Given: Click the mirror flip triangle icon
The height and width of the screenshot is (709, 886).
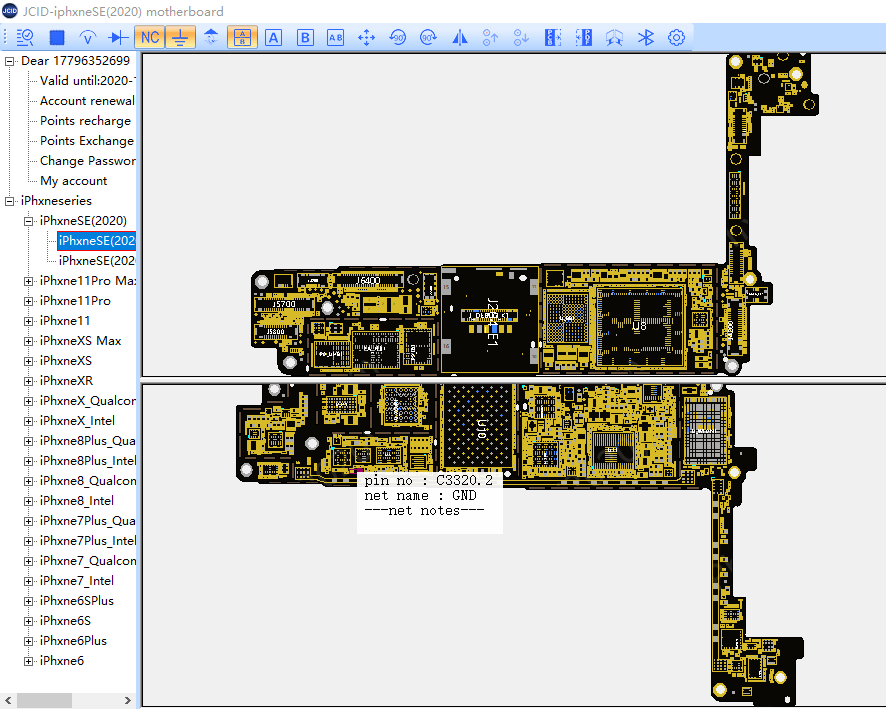Looking at the screenshot, I should [459, 38].
